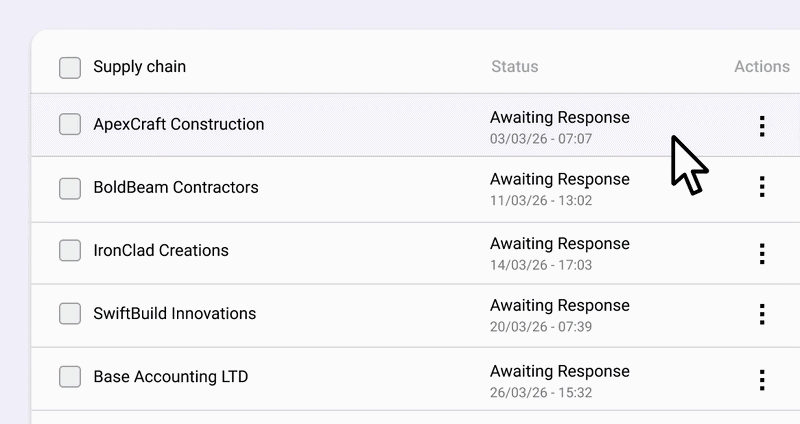
Task: Open actions menu for ApexCraft Construction
Action: [x=762, y=125]
